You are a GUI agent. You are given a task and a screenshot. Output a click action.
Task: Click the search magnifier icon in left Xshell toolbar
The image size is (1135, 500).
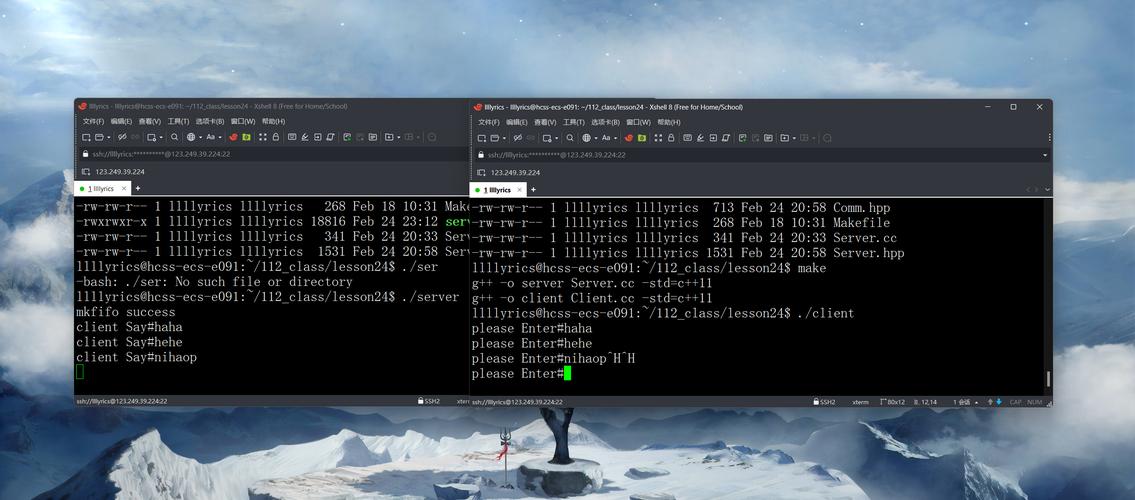(174, 137)
